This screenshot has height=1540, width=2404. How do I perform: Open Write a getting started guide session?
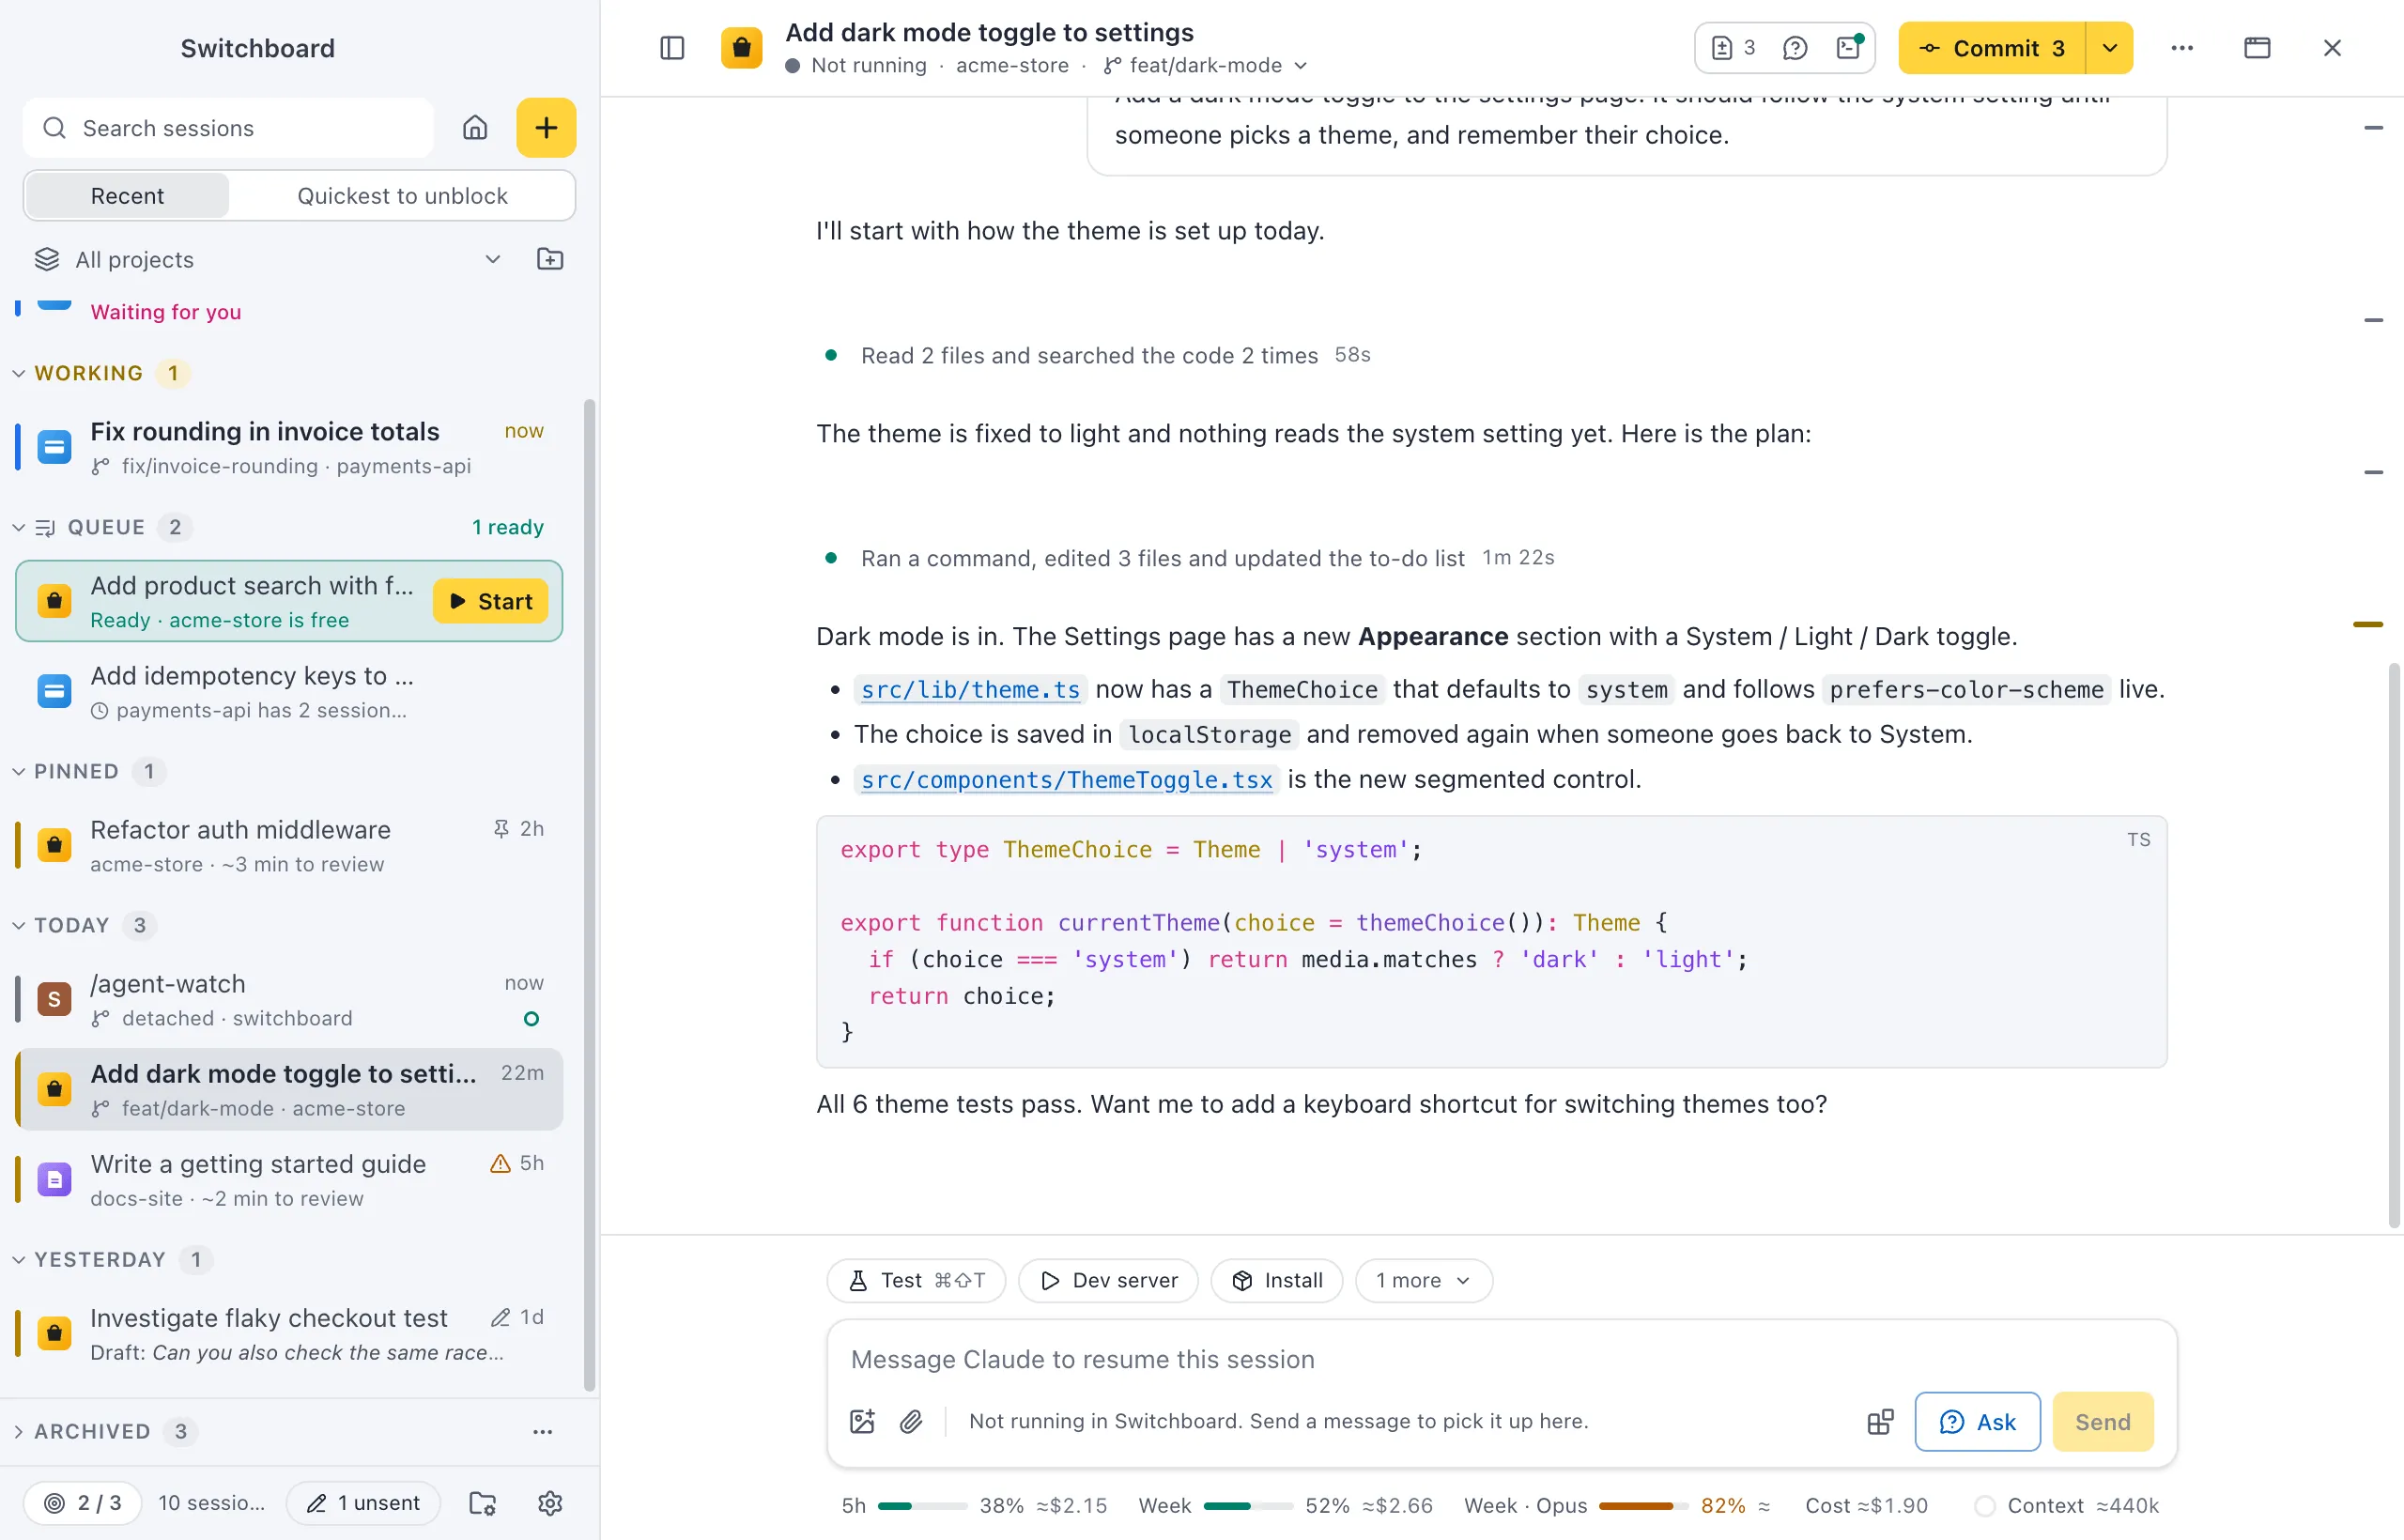coord(290,1180)
